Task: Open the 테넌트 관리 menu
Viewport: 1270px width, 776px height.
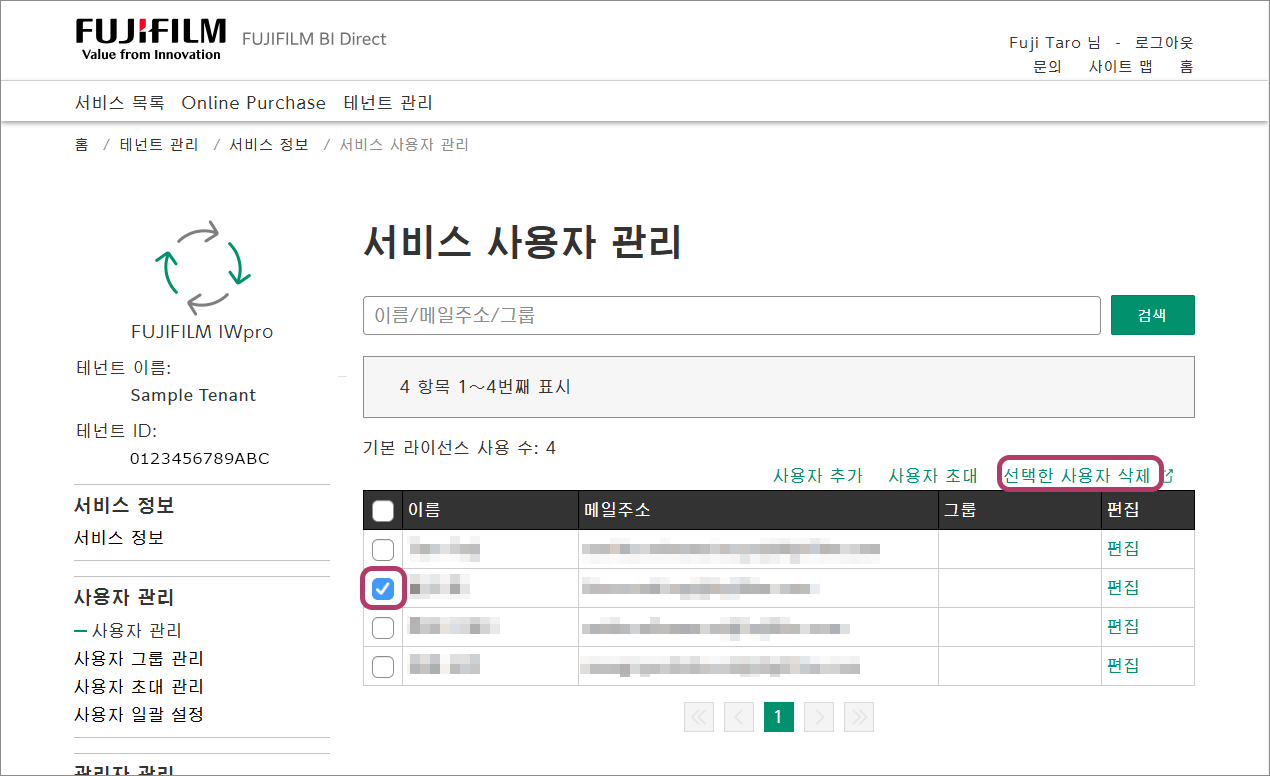Action: (x=388, y=103)
